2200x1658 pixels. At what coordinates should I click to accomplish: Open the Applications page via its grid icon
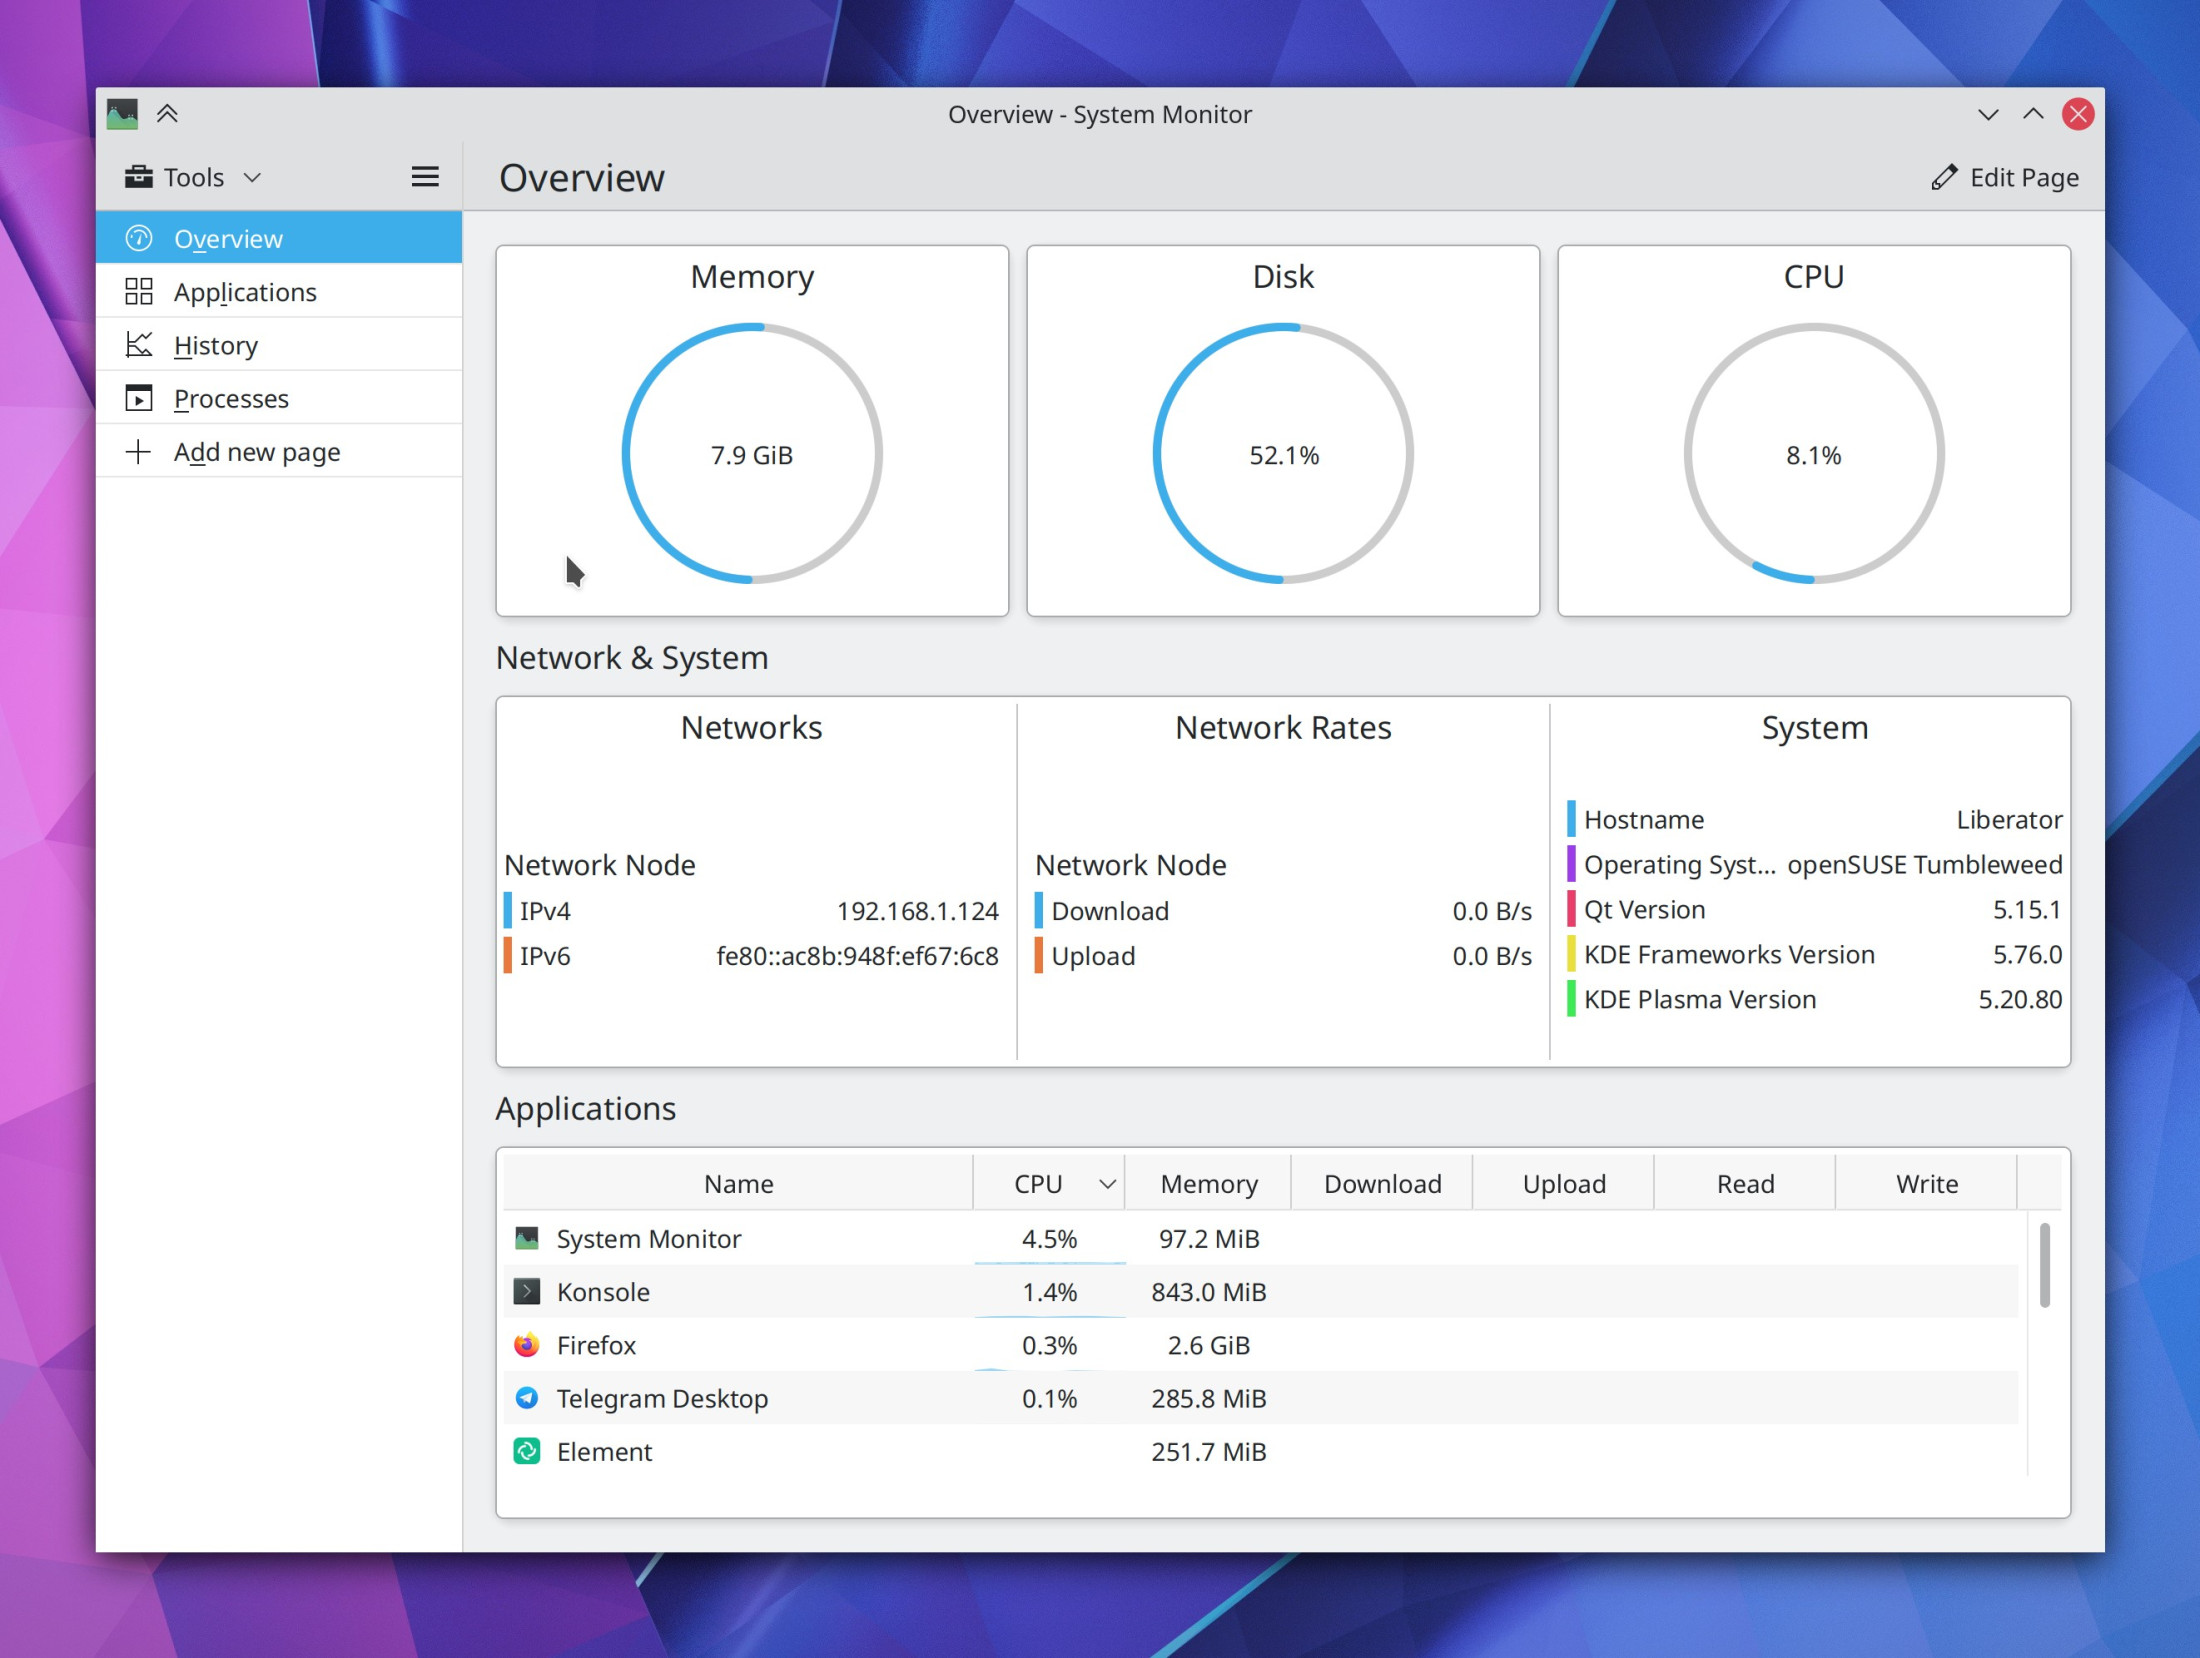pyautogui.click(x=139, y=291)
